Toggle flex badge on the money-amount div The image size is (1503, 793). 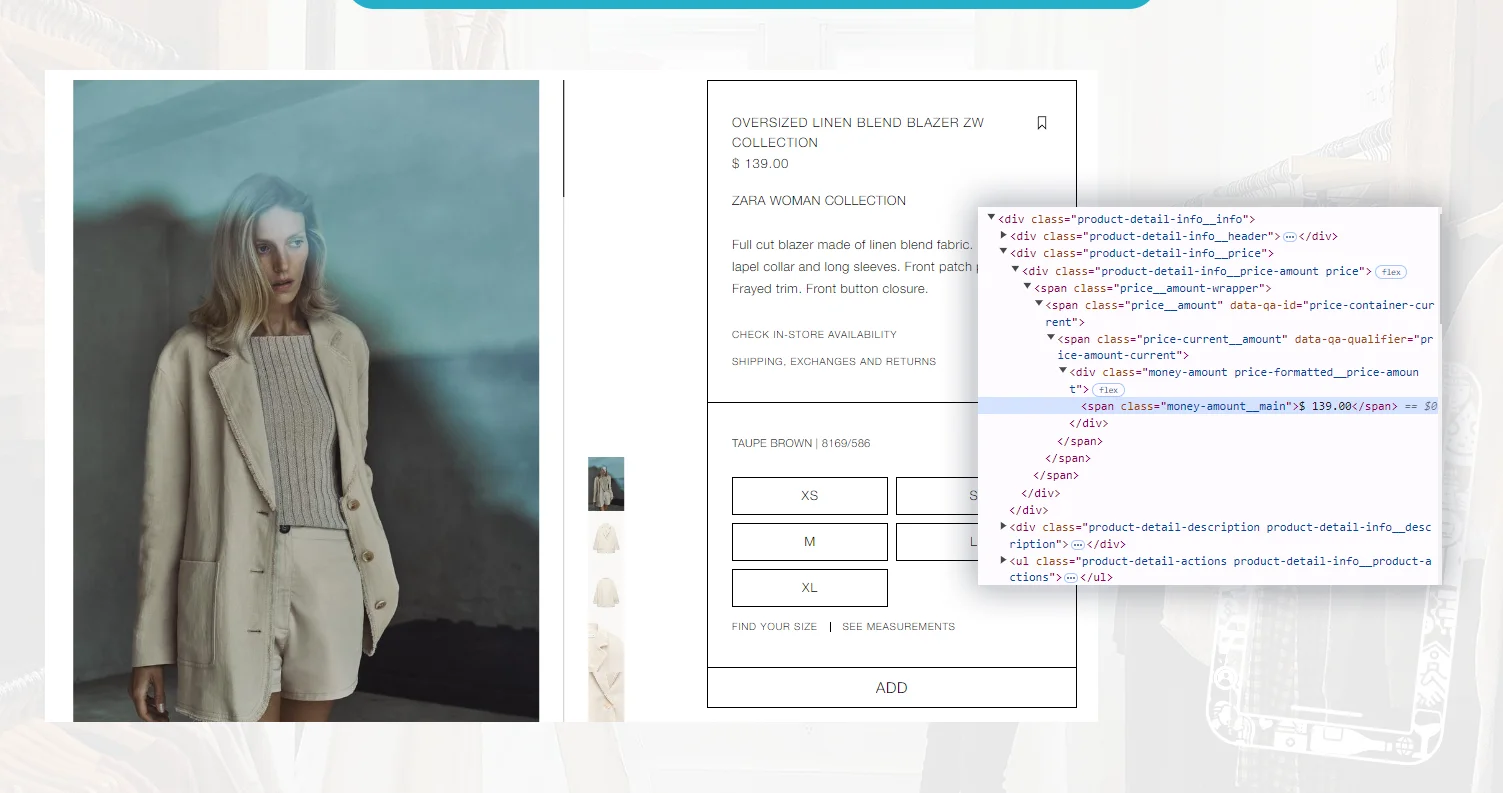[x=1107, y=389]
